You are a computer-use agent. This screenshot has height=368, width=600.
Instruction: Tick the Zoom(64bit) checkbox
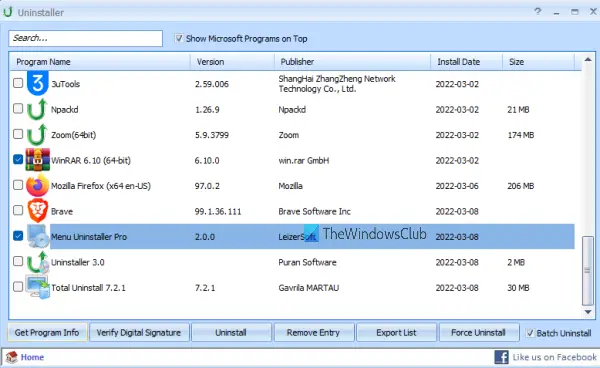point(18,134)
